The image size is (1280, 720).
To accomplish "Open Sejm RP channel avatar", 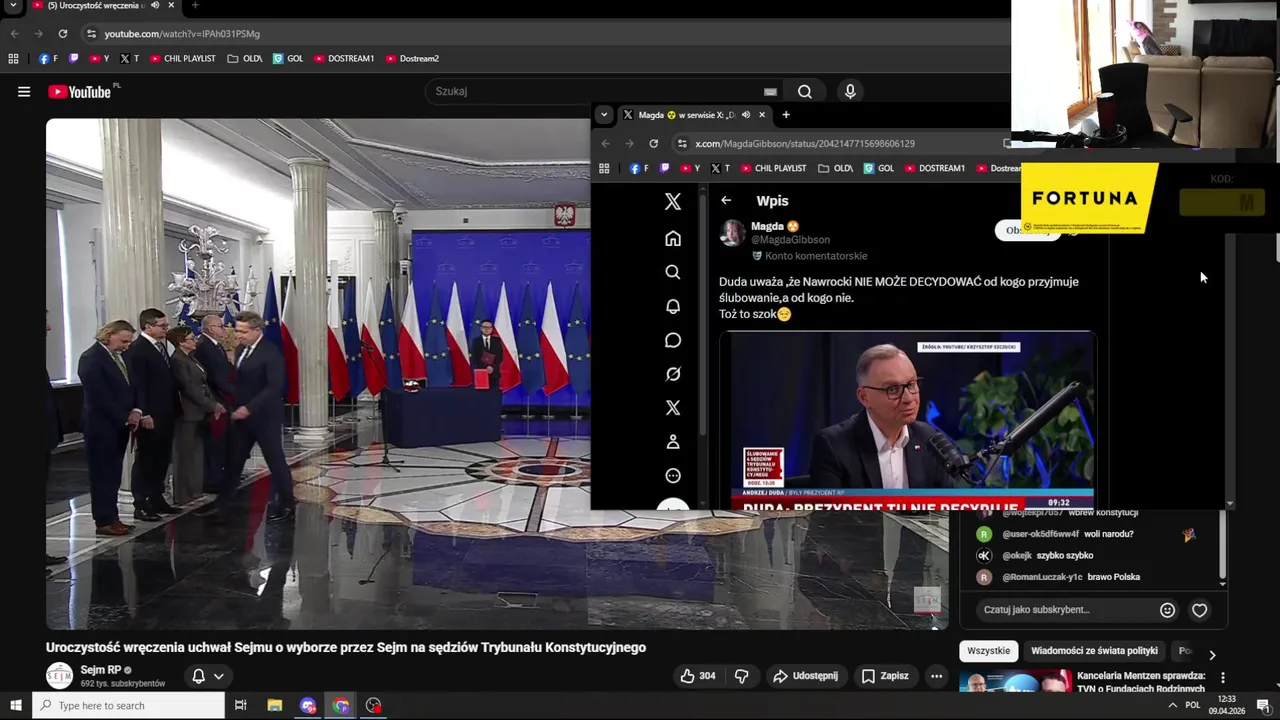I will [x=60, y=676].
